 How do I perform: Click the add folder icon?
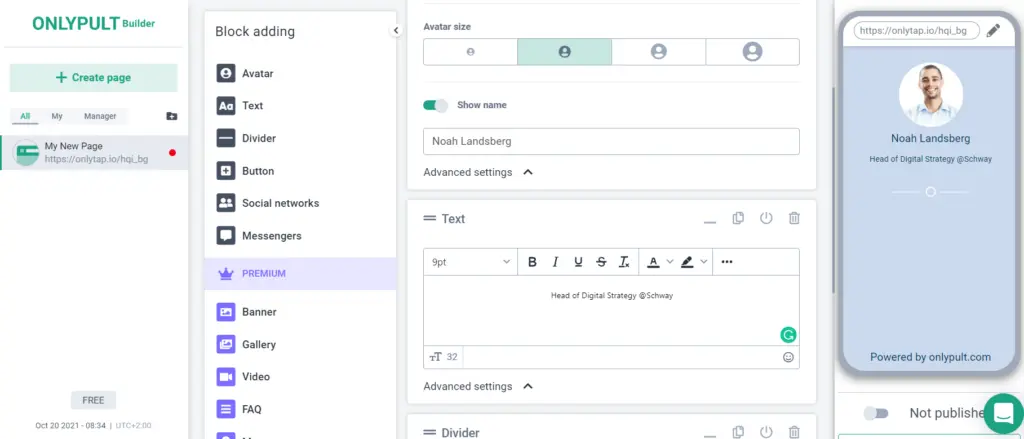pyautogui.click(x=172, y=116)
